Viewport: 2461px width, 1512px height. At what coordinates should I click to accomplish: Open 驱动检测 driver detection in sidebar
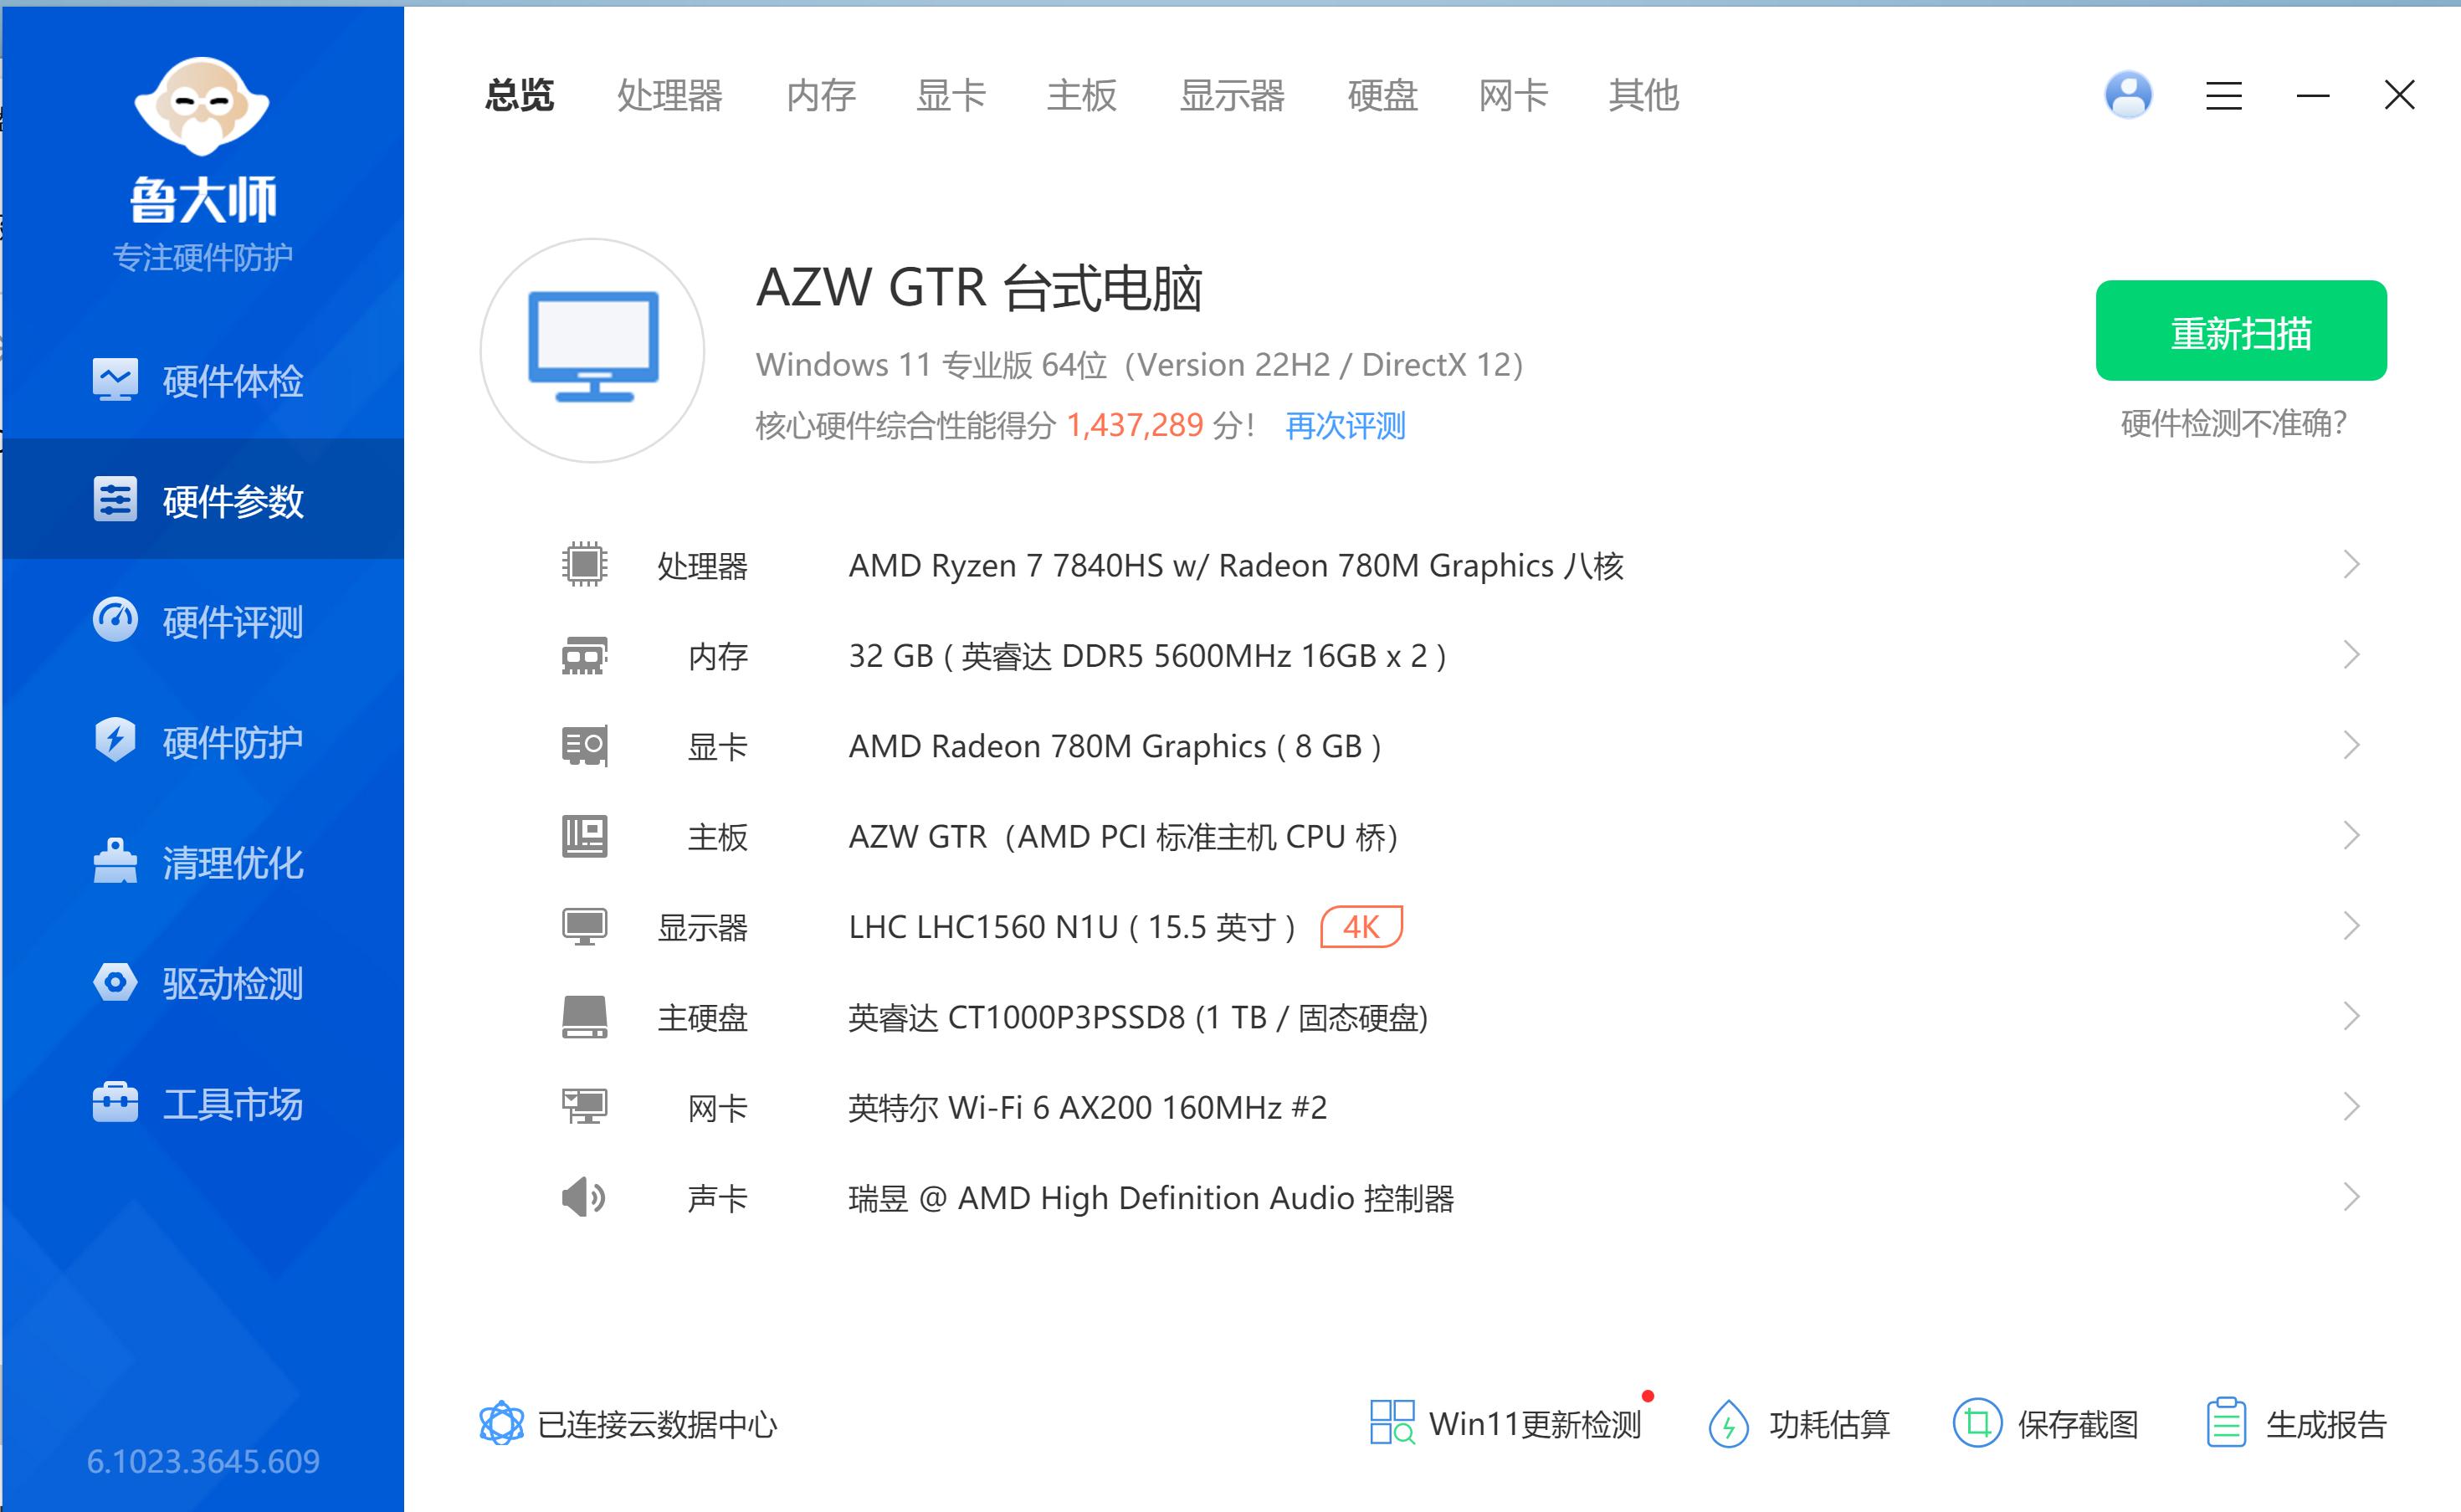click(200, 983)
